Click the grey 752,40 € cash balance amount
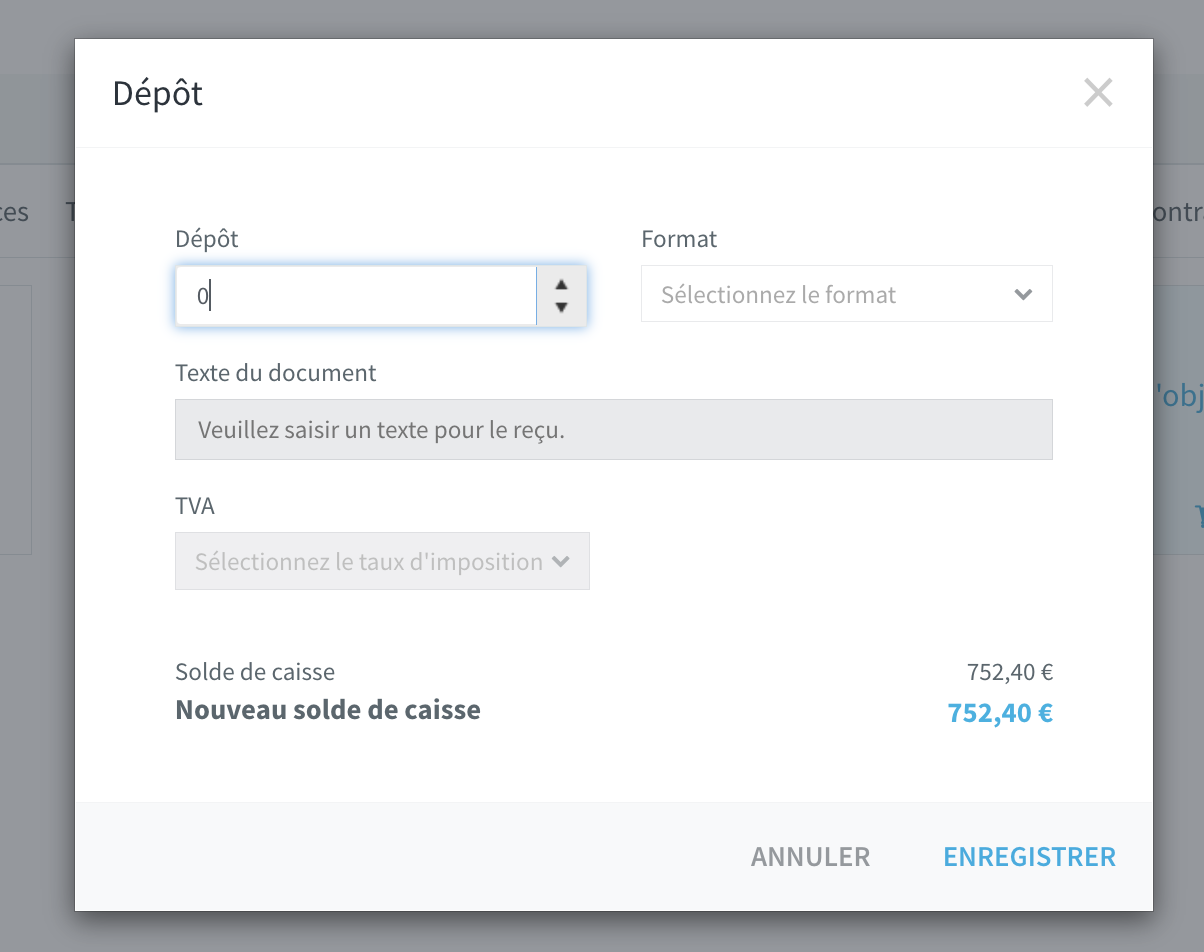The height and width of the screenshot is (952, 1204). 1010,672
